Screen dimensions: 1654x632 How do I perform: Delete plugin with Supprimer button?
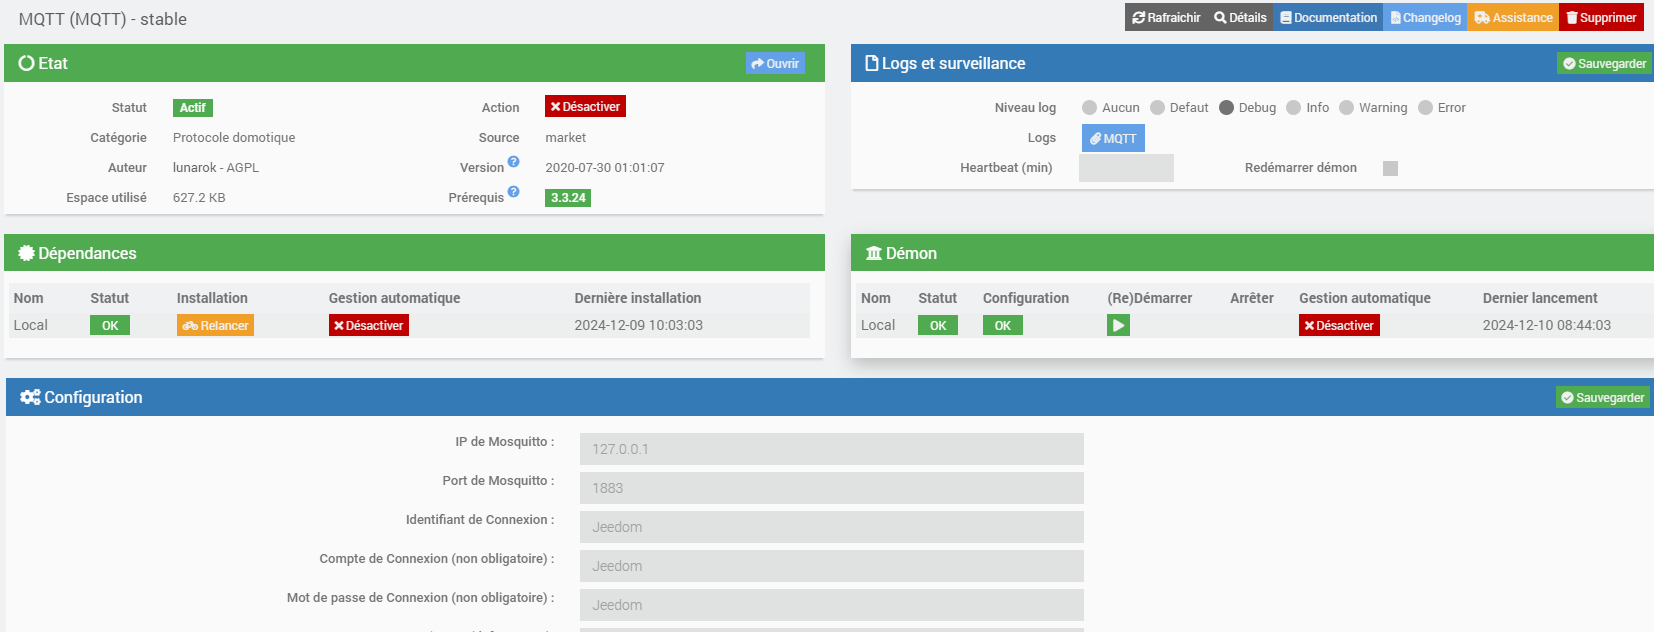(1601, 18)
